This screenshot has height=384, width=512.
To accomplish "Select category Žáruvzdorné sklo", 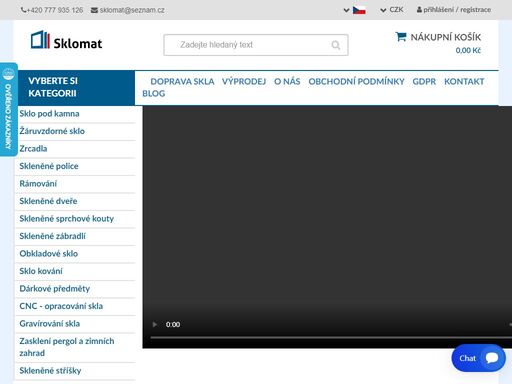I will [x=52, y=131].
